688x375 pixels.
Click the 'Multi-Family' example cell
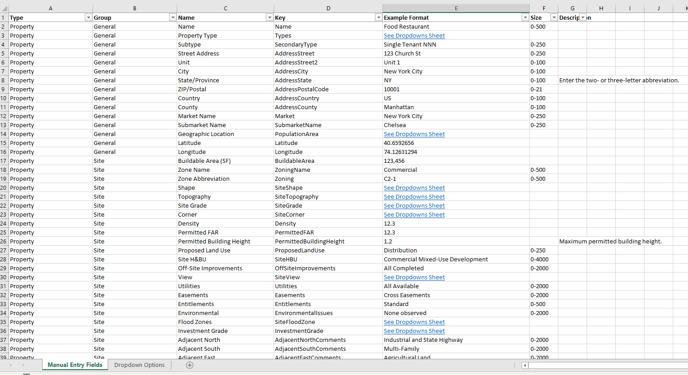click(456, 349)
